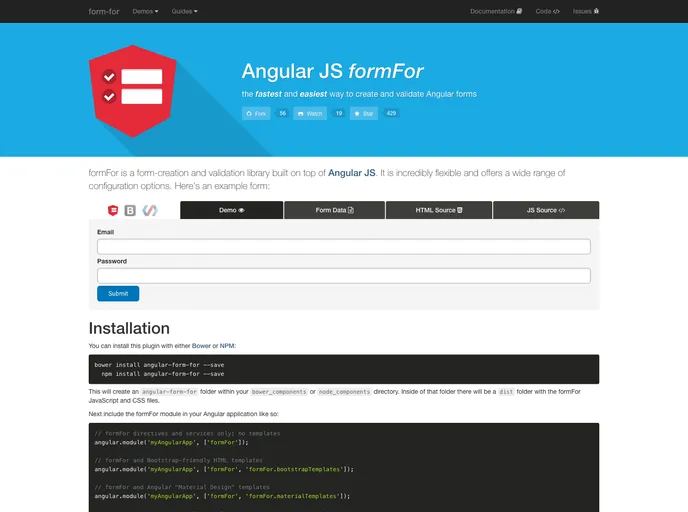This screenshot has width=688, height=512.
Task: Click the node_components inline code
Action: (x=344, y=391)
